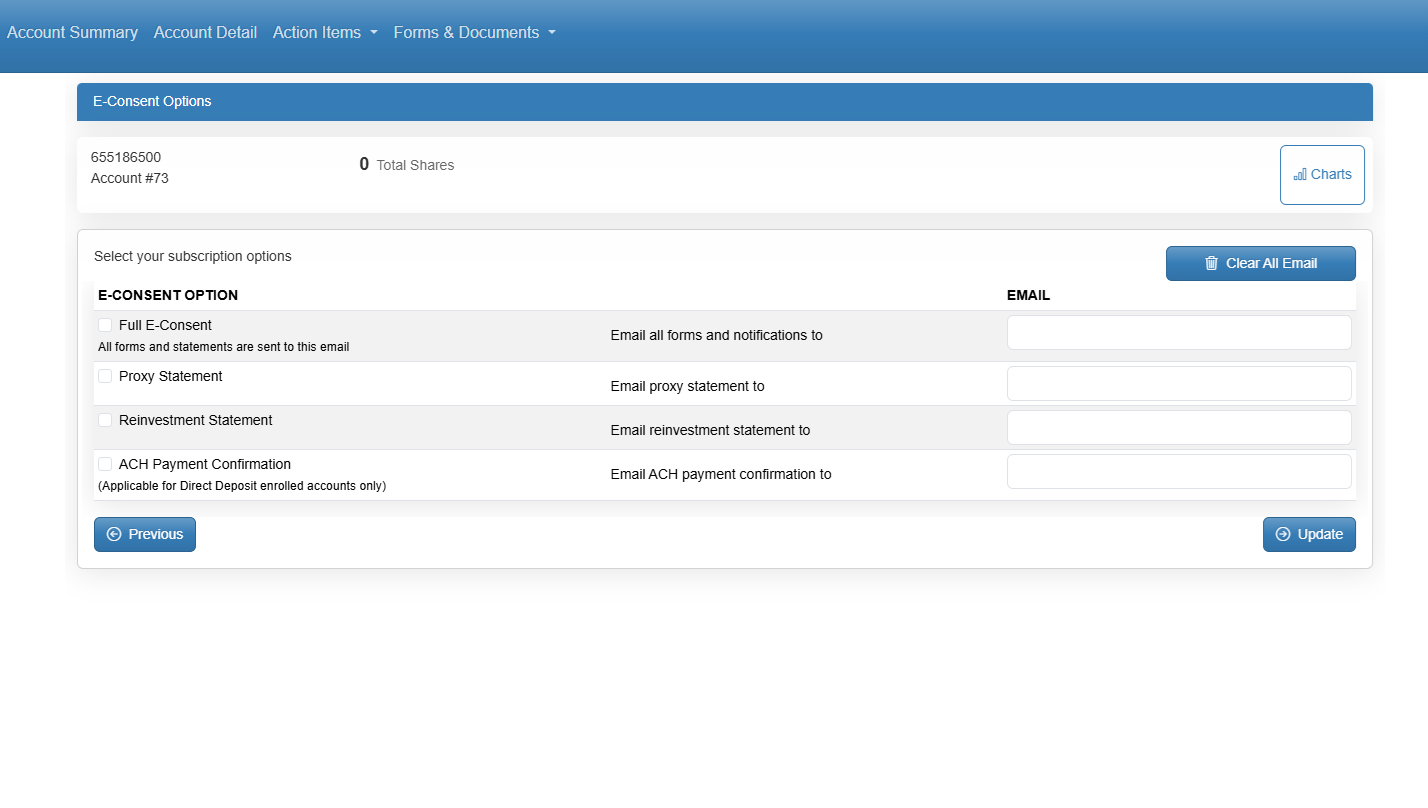Click the Clear All Email button
This screenshot has height=808, width=1428.
pos(1260,263)
